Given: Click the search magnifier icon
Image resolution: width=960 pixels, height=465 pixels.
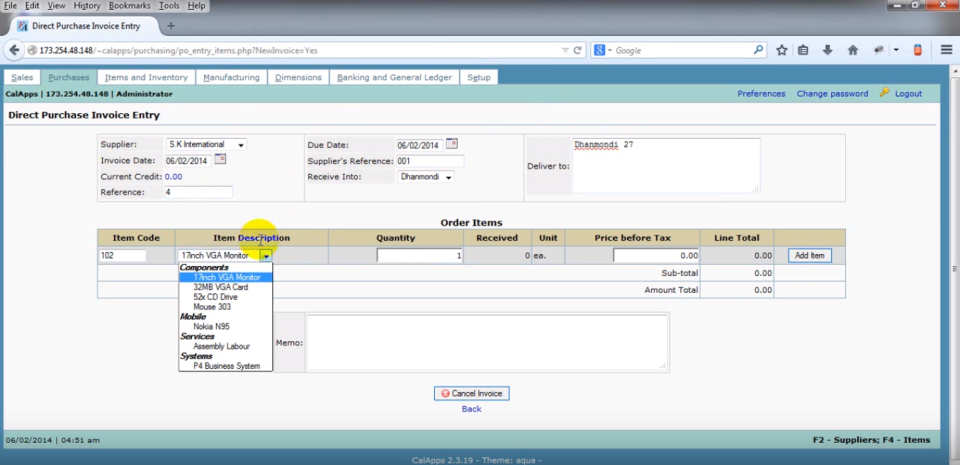Looking at the screenshot, I should 759,50.
